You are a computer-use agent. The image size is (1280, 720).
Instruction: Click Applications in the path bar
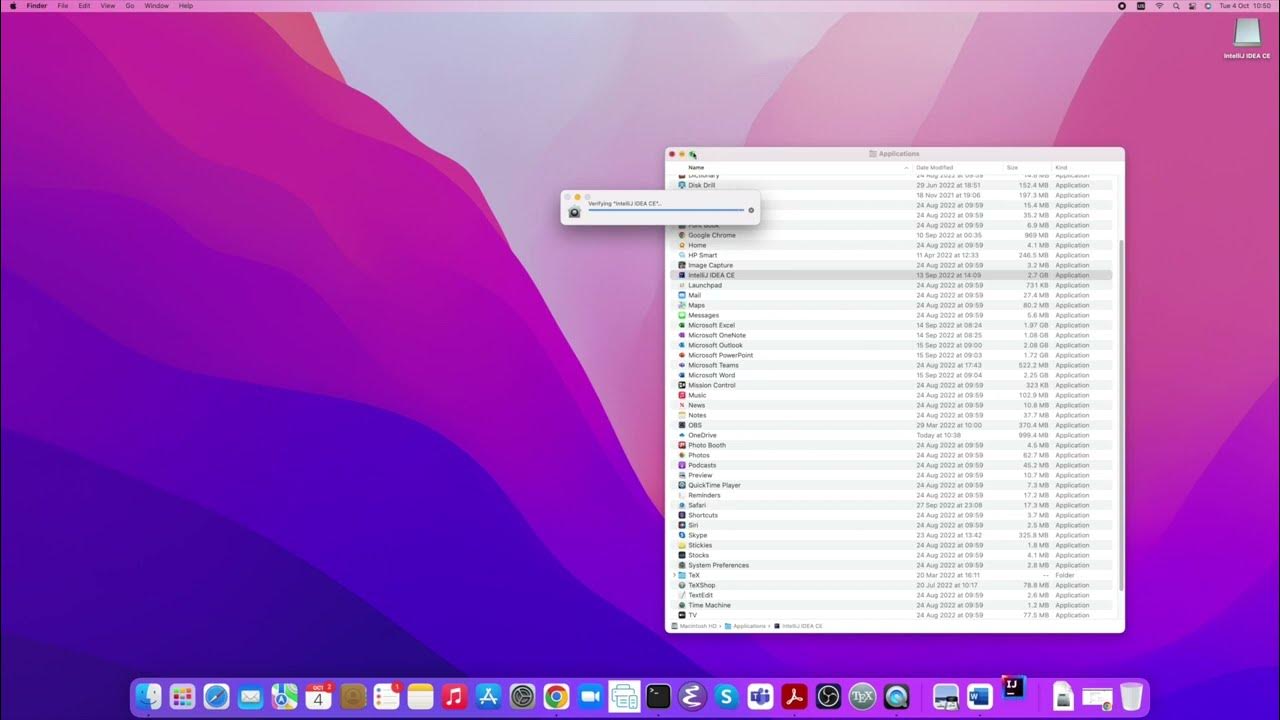(746, 626)
